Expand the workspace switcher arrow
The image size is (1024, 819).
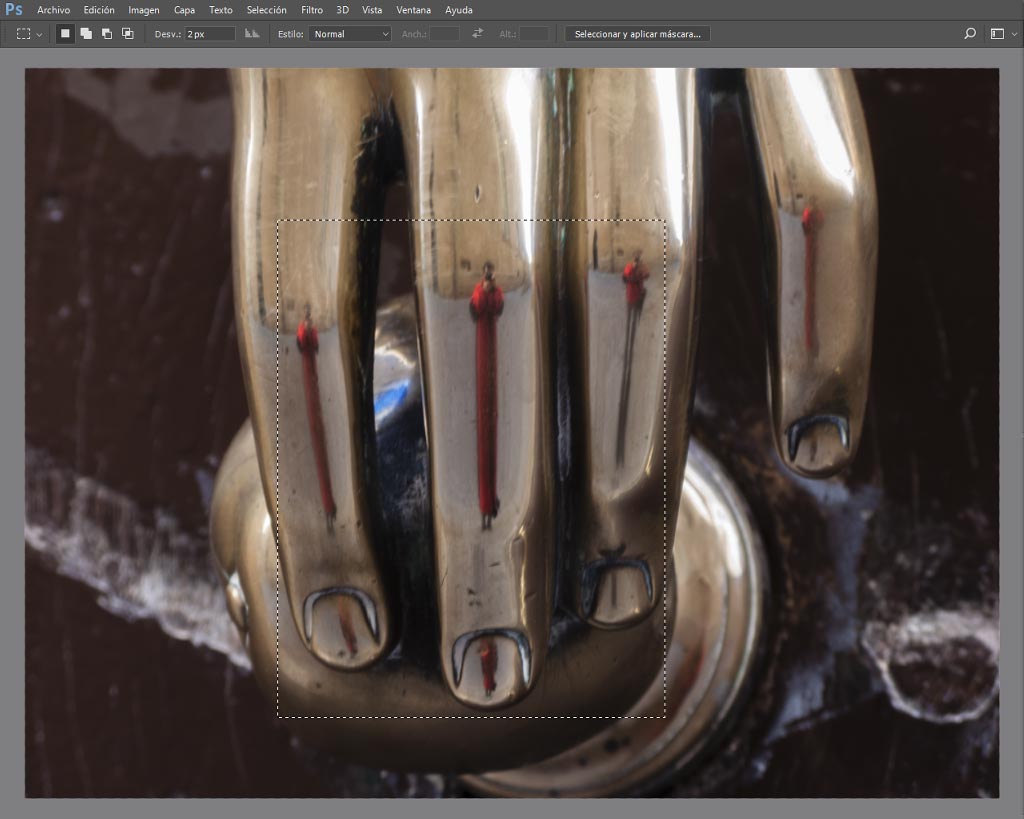click(x=1014, y=35)
